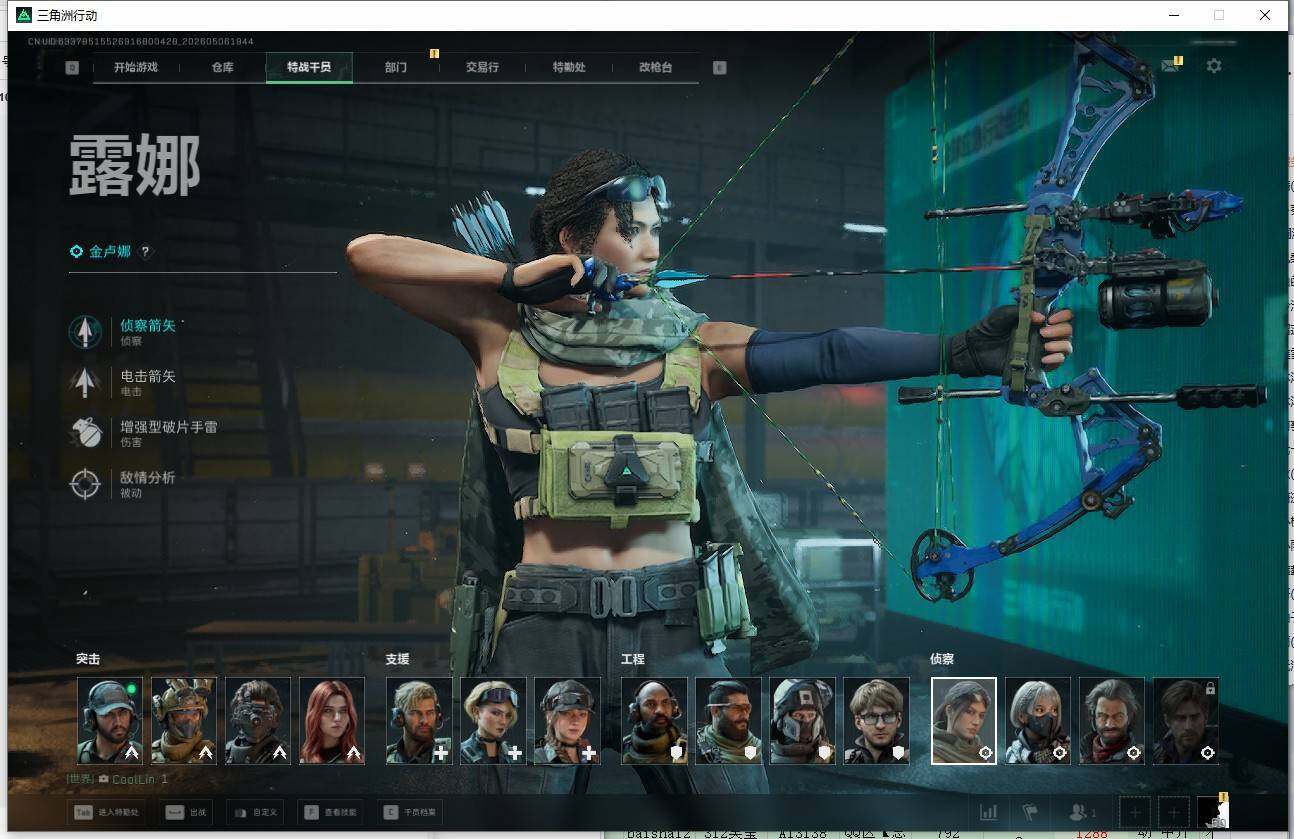Close the 三角洲行动 window
This screenshot has width=1294, height=839.
1265,15
